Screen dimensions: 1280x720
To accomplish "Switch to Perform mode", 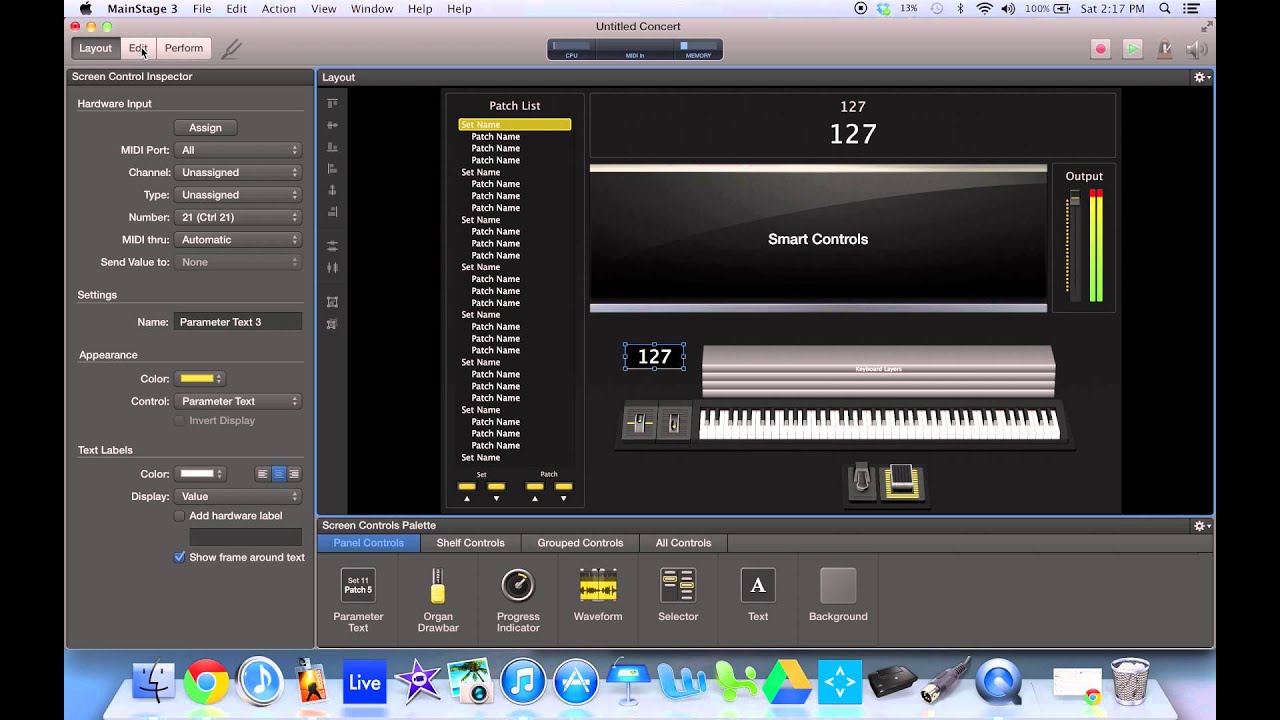I will point(184,48).
